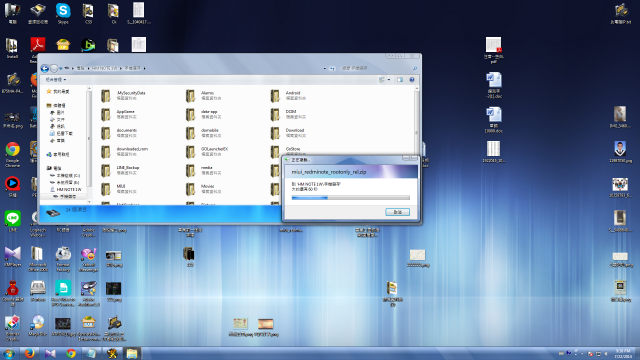Screen dimensions: 640x360
Task: Open the .MySecurityData folder
Action: point(124,96)
